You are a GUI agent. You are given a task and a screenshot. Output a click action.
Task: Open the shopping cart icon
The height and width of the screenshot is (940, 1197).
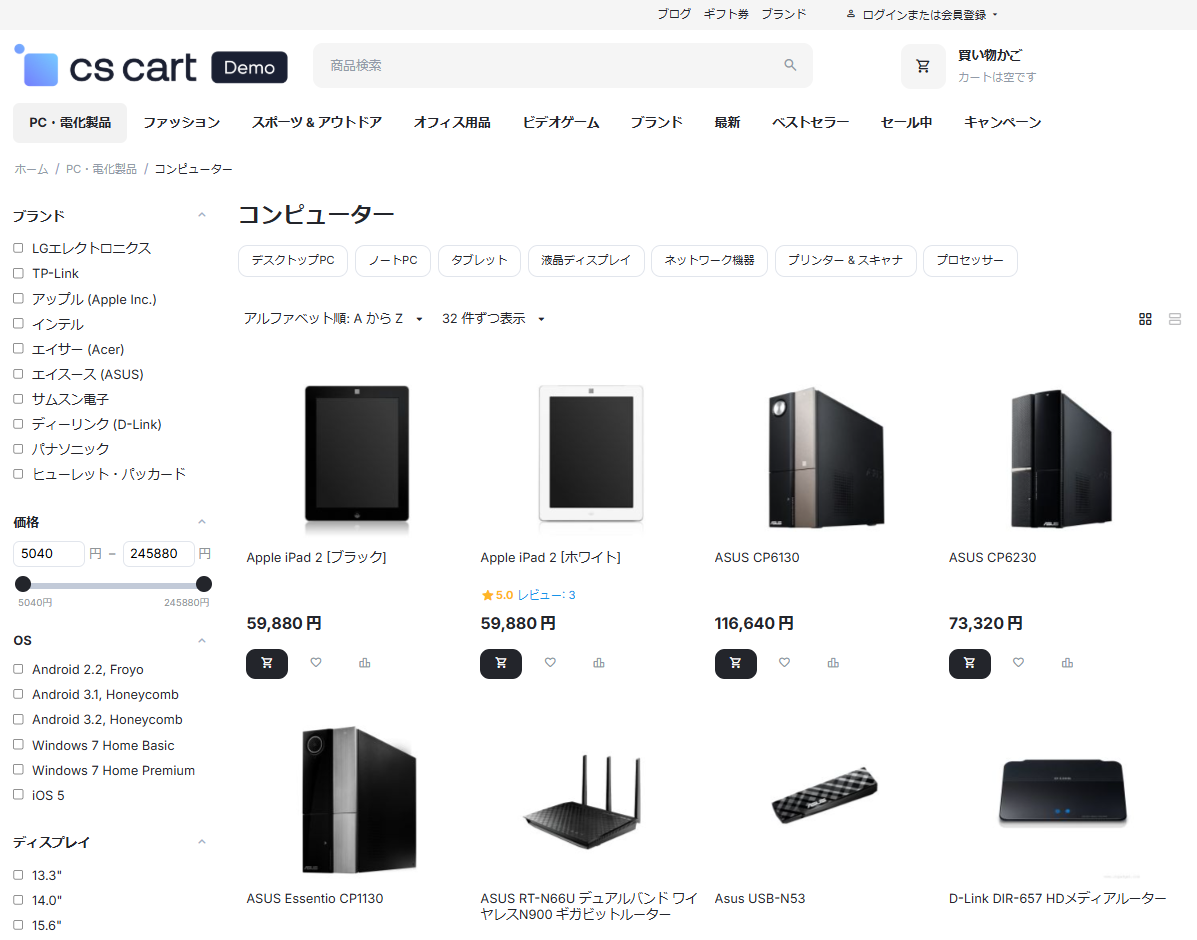coord(922,66)
